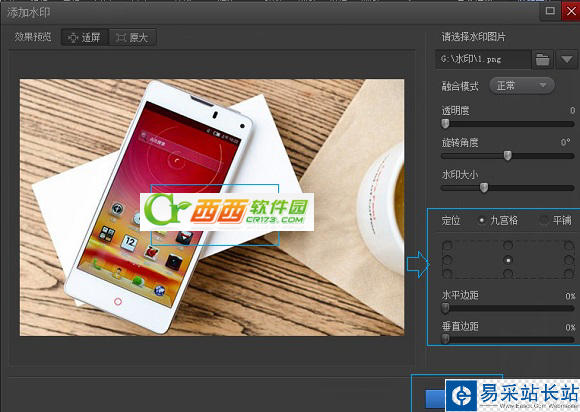Choose bottom-center position in the nine-grid
The height and width of the screenshot is (412, 580).
(508, 274)
